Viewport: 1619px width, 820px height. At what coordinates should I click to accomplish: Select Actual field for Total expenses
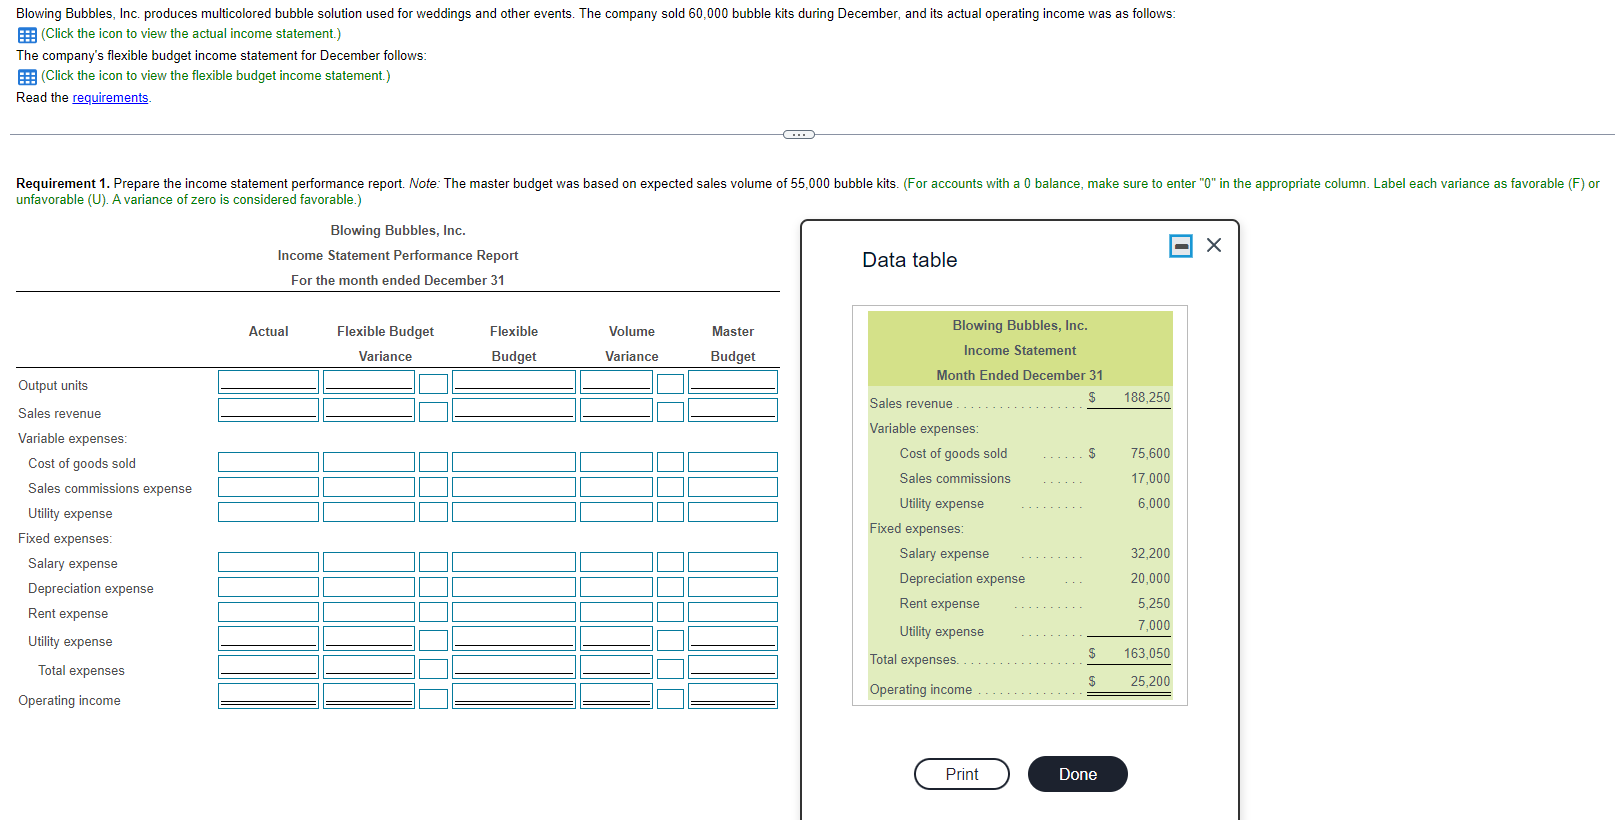click(x=268, y=667)
